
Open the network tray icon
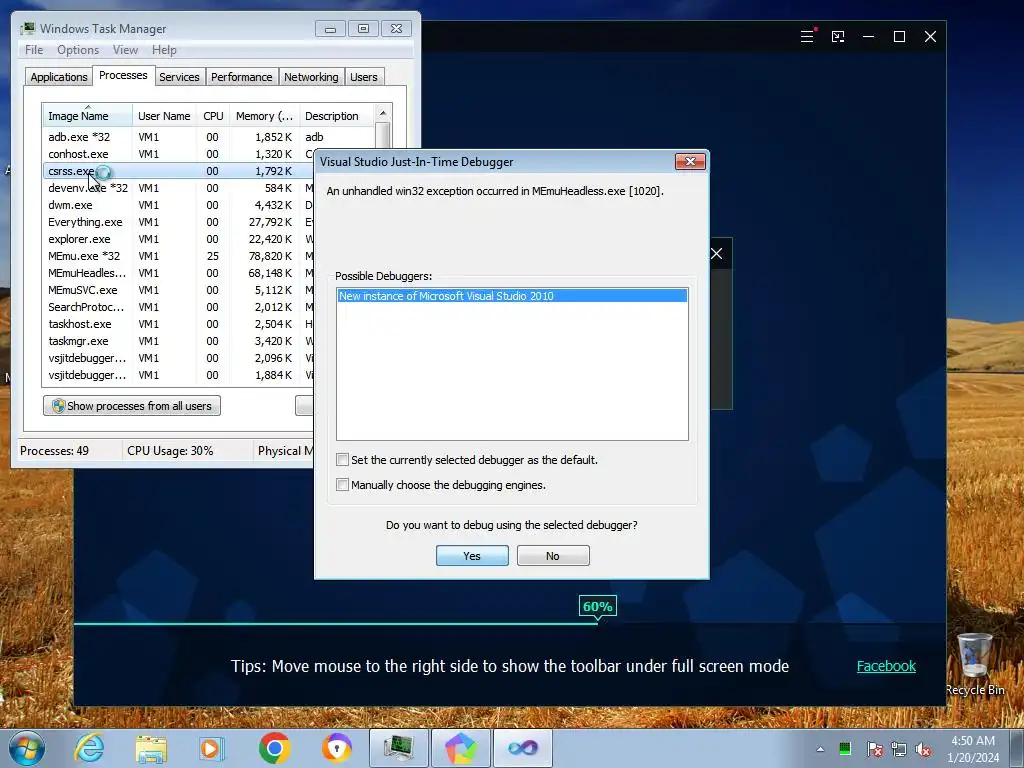(899, 749)
